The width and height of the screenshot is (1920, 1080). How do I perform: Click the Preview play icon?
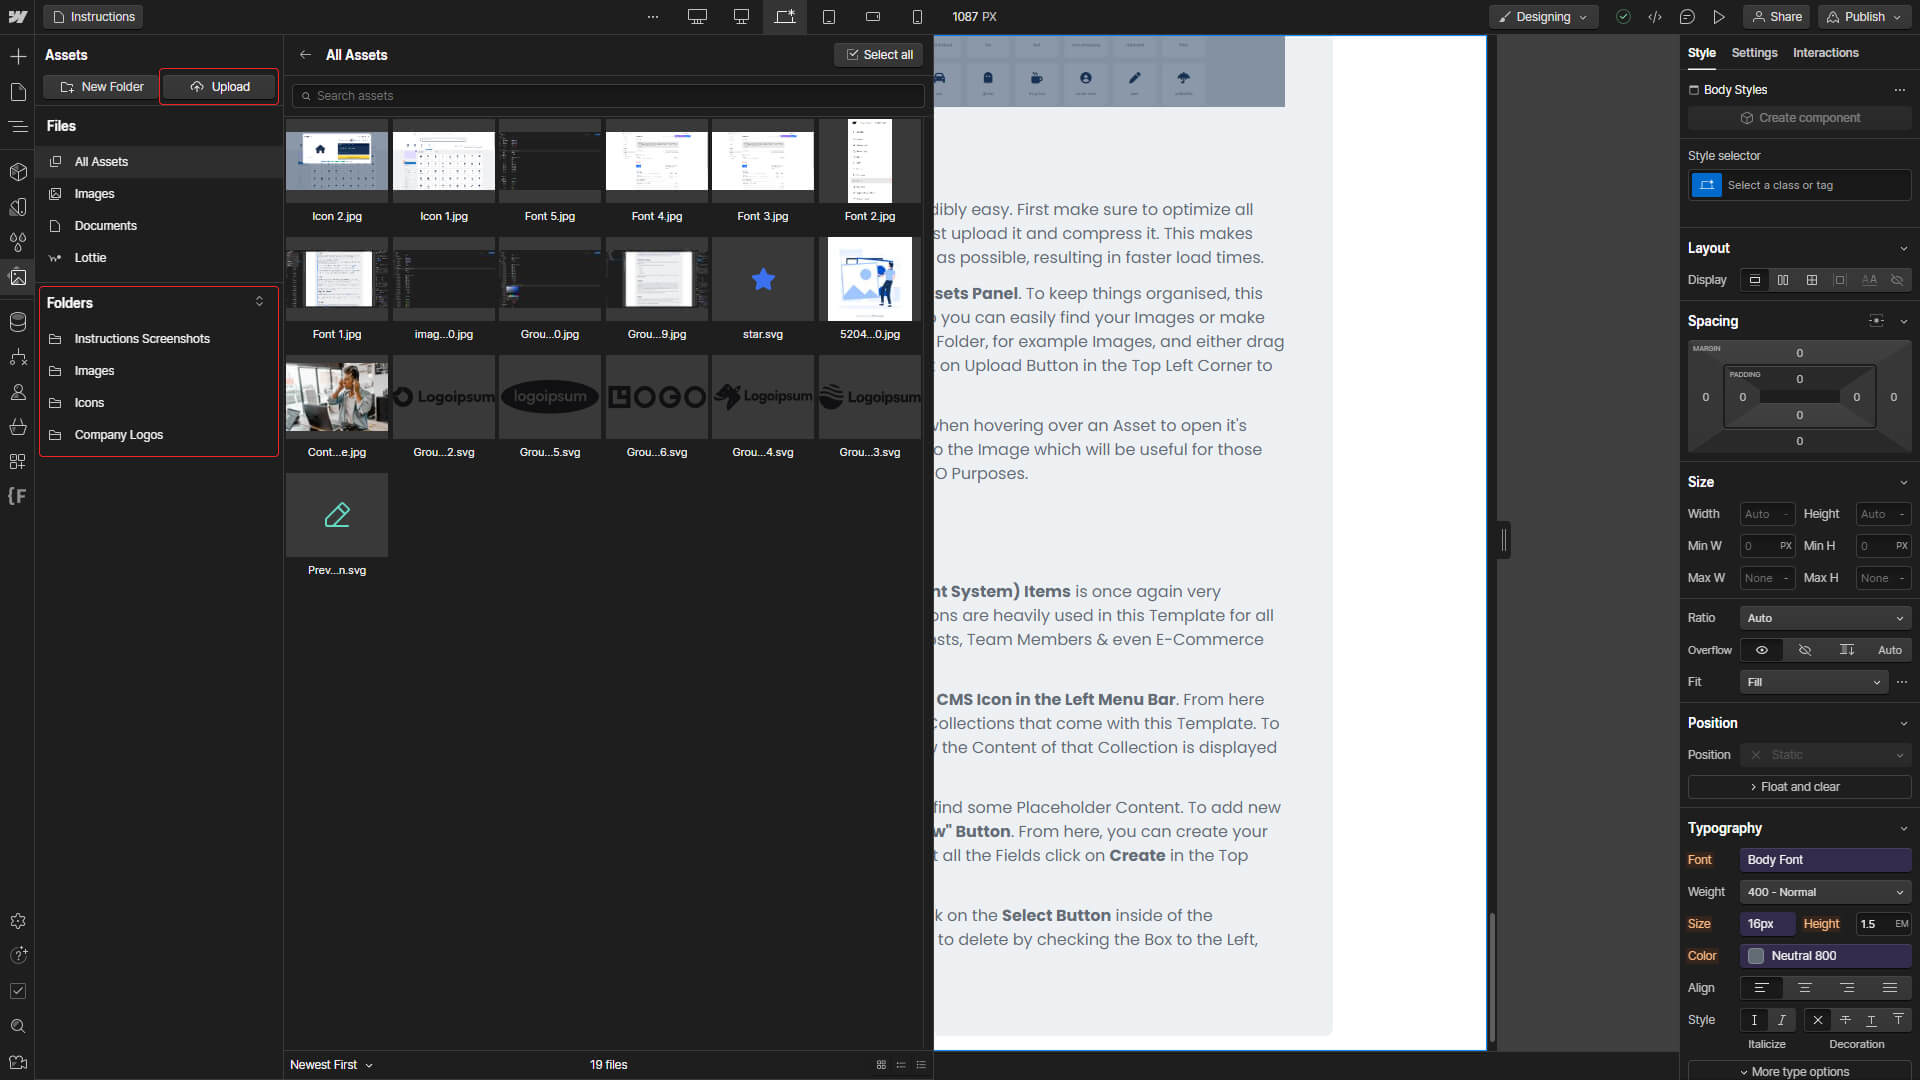coord(1719,17)
